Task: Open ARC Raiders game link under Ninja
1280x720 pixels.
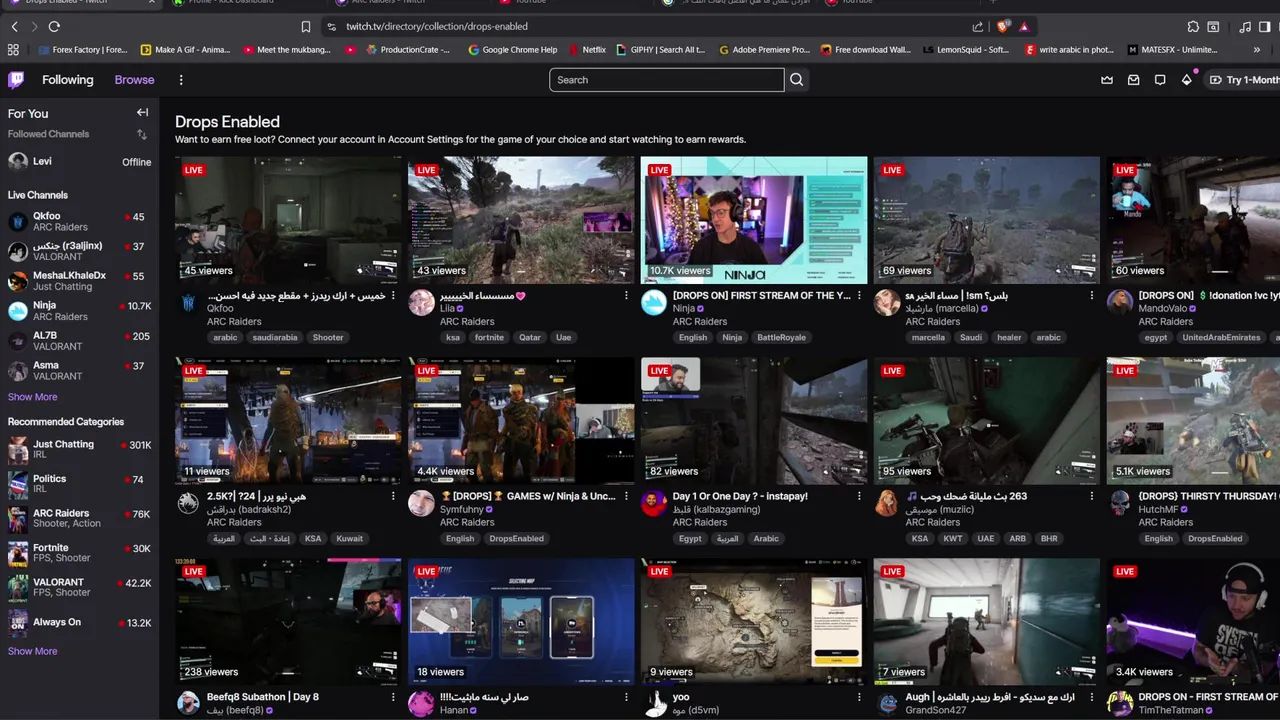Action: [x=700, y=322]
